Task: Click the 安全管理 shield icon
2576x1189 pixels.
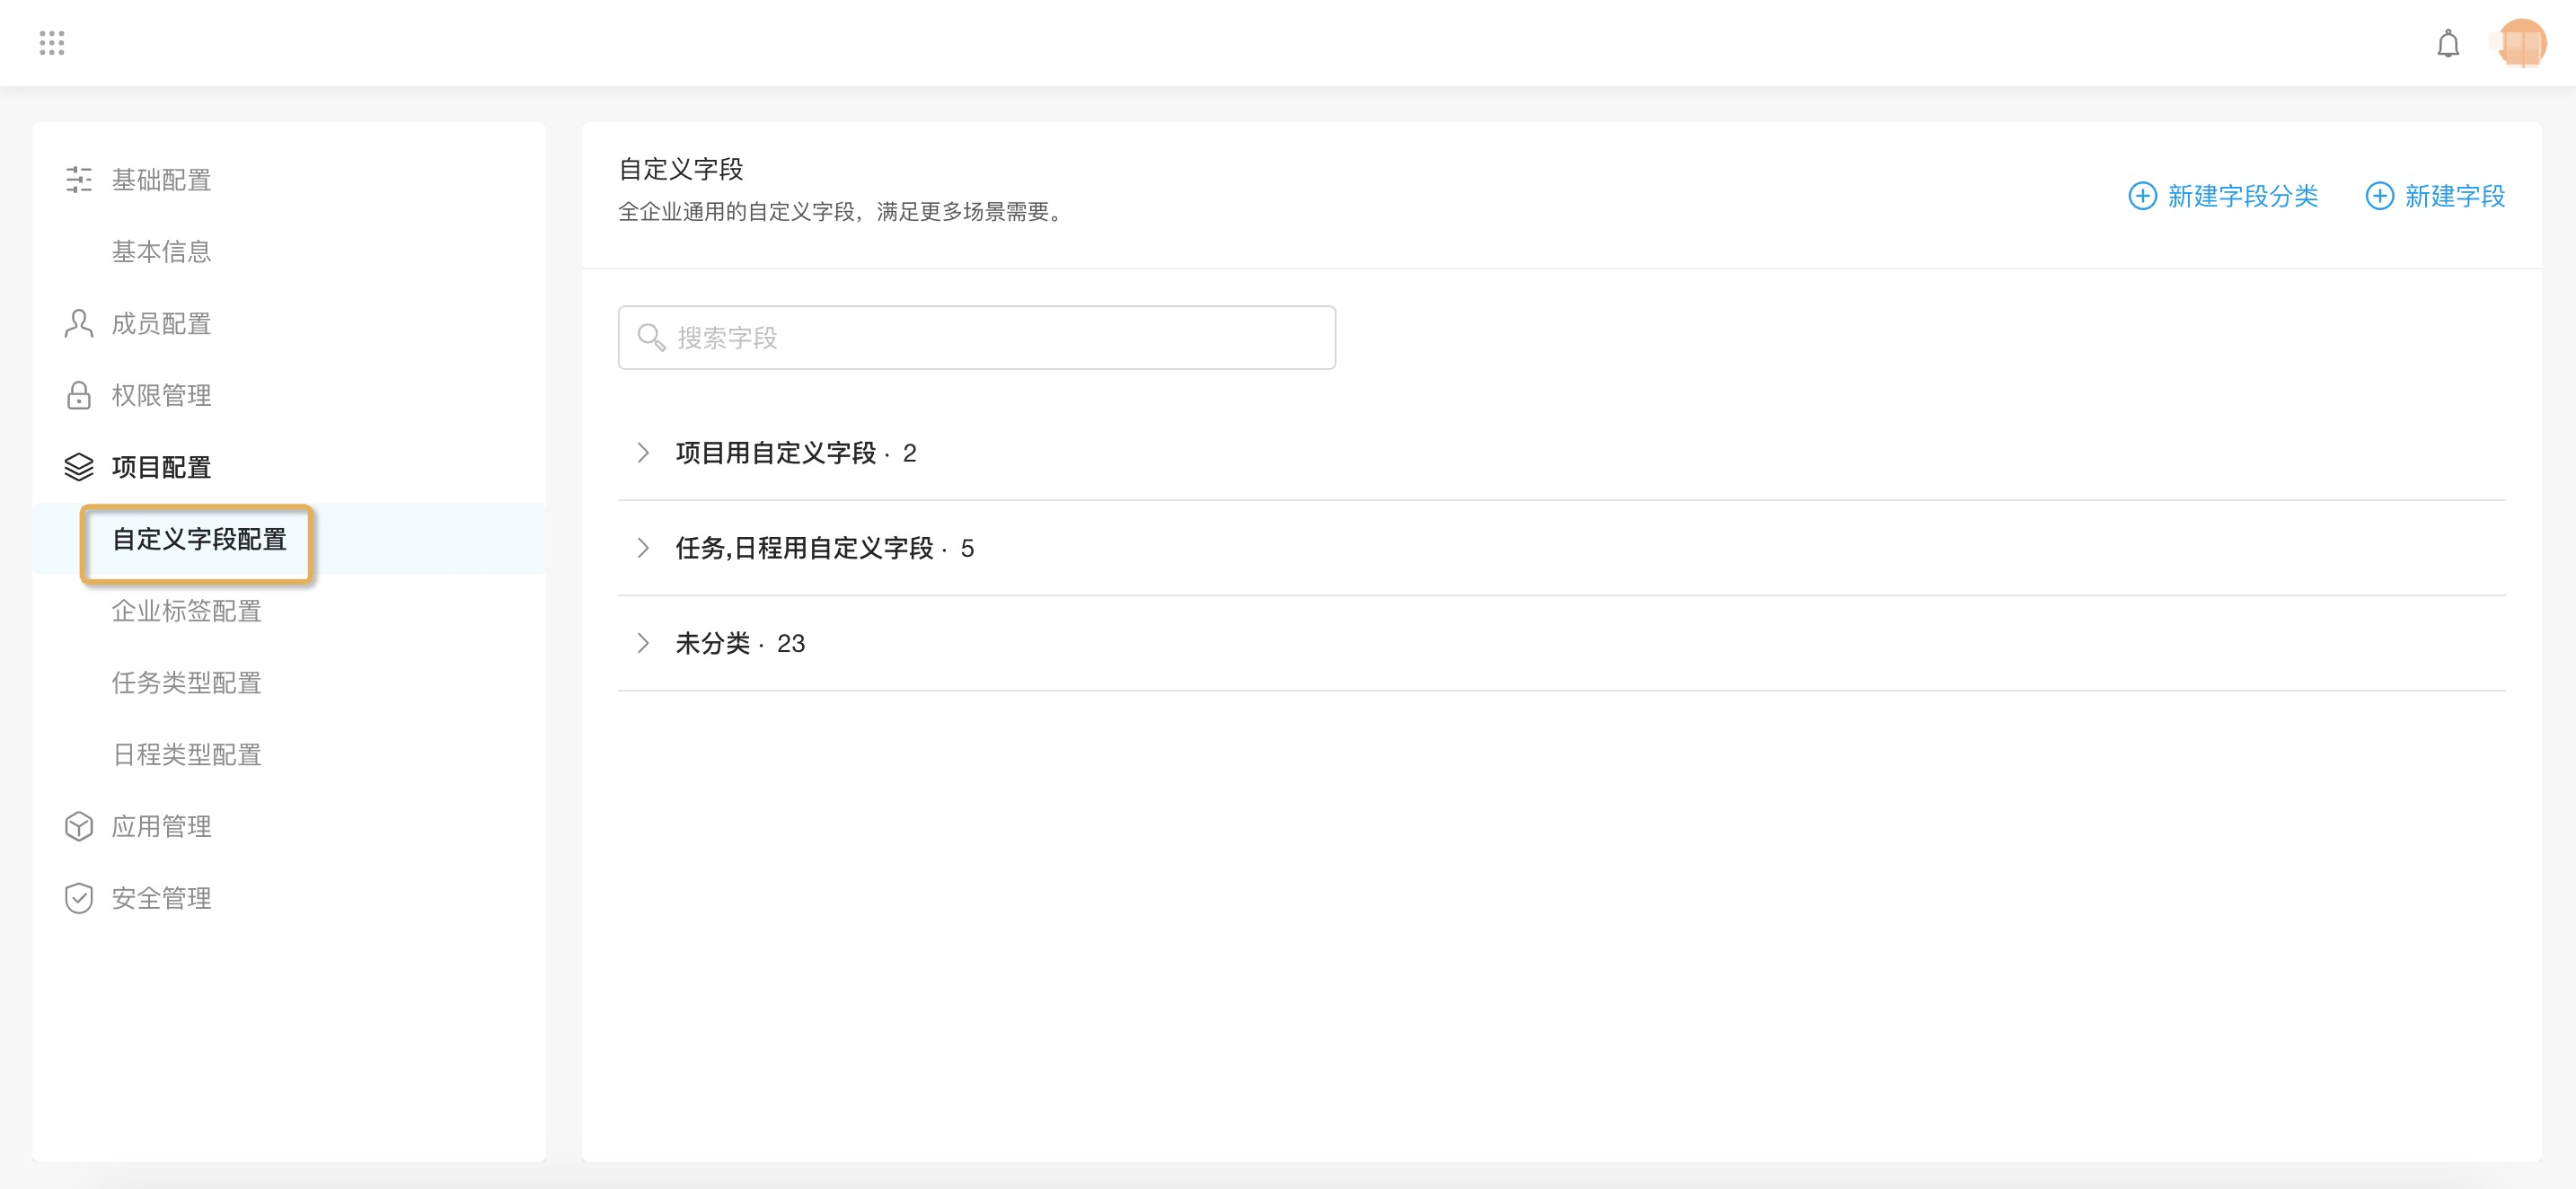Action: click(x=79, y=898)
